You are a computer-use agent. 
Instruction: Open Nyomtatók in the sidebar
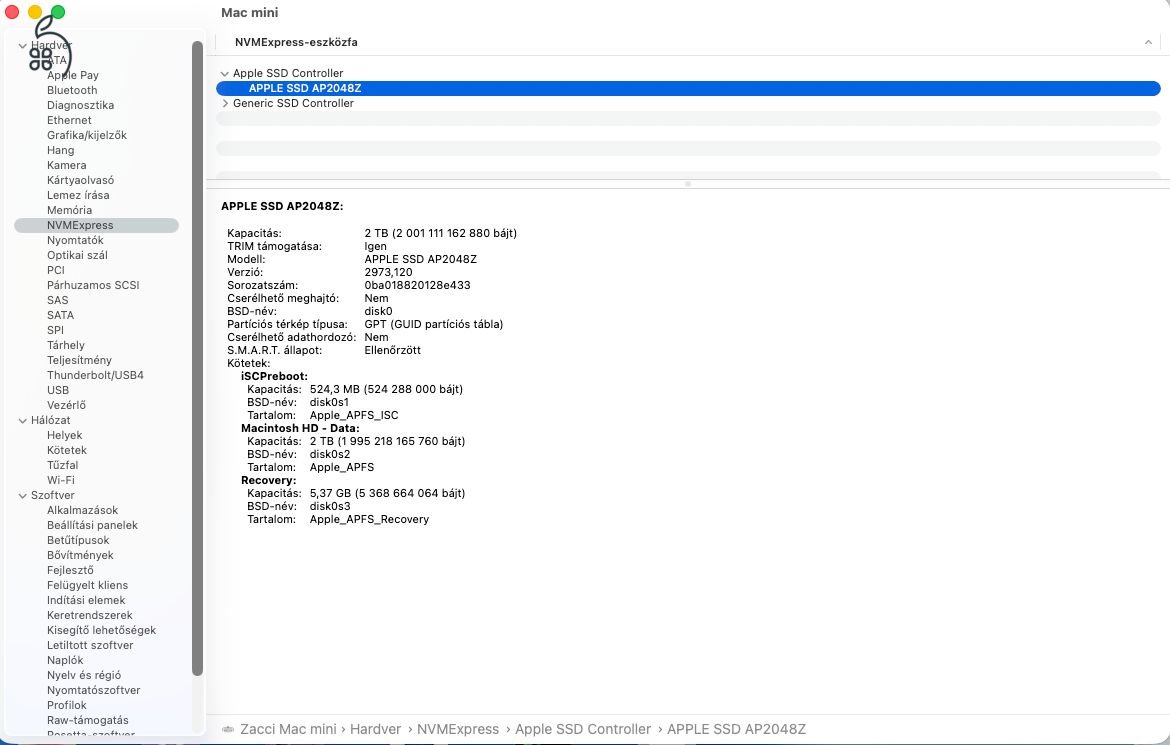[75, 240]
